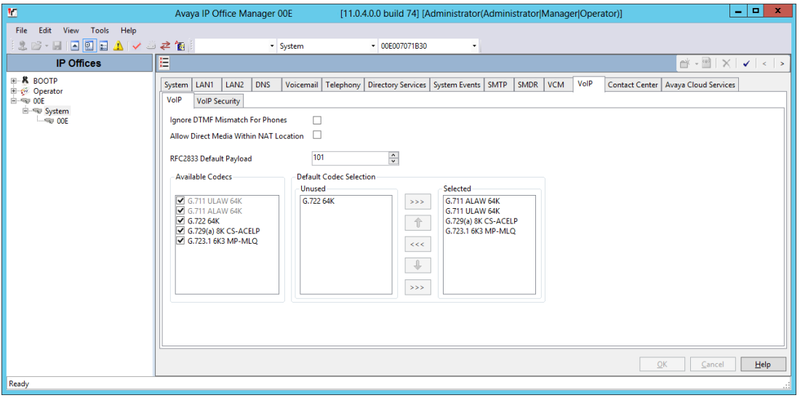Screen dimensions: 800x398
Task: Select G.722 64K in the Unused list
Action: click(318, 201)
